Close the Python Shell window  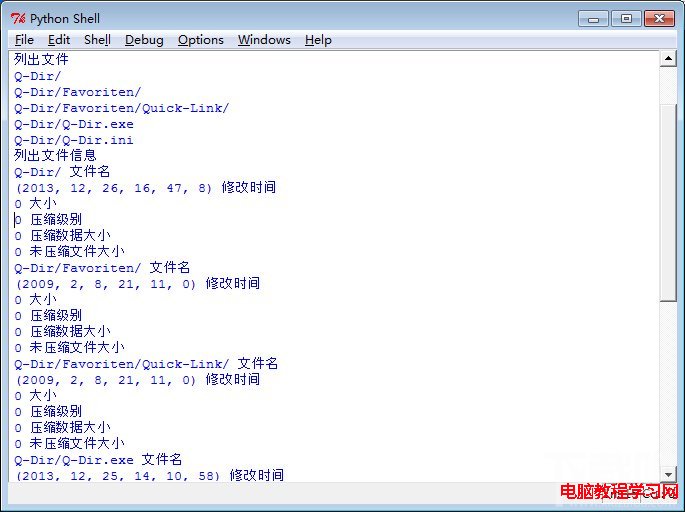click(x=659, y=19)
